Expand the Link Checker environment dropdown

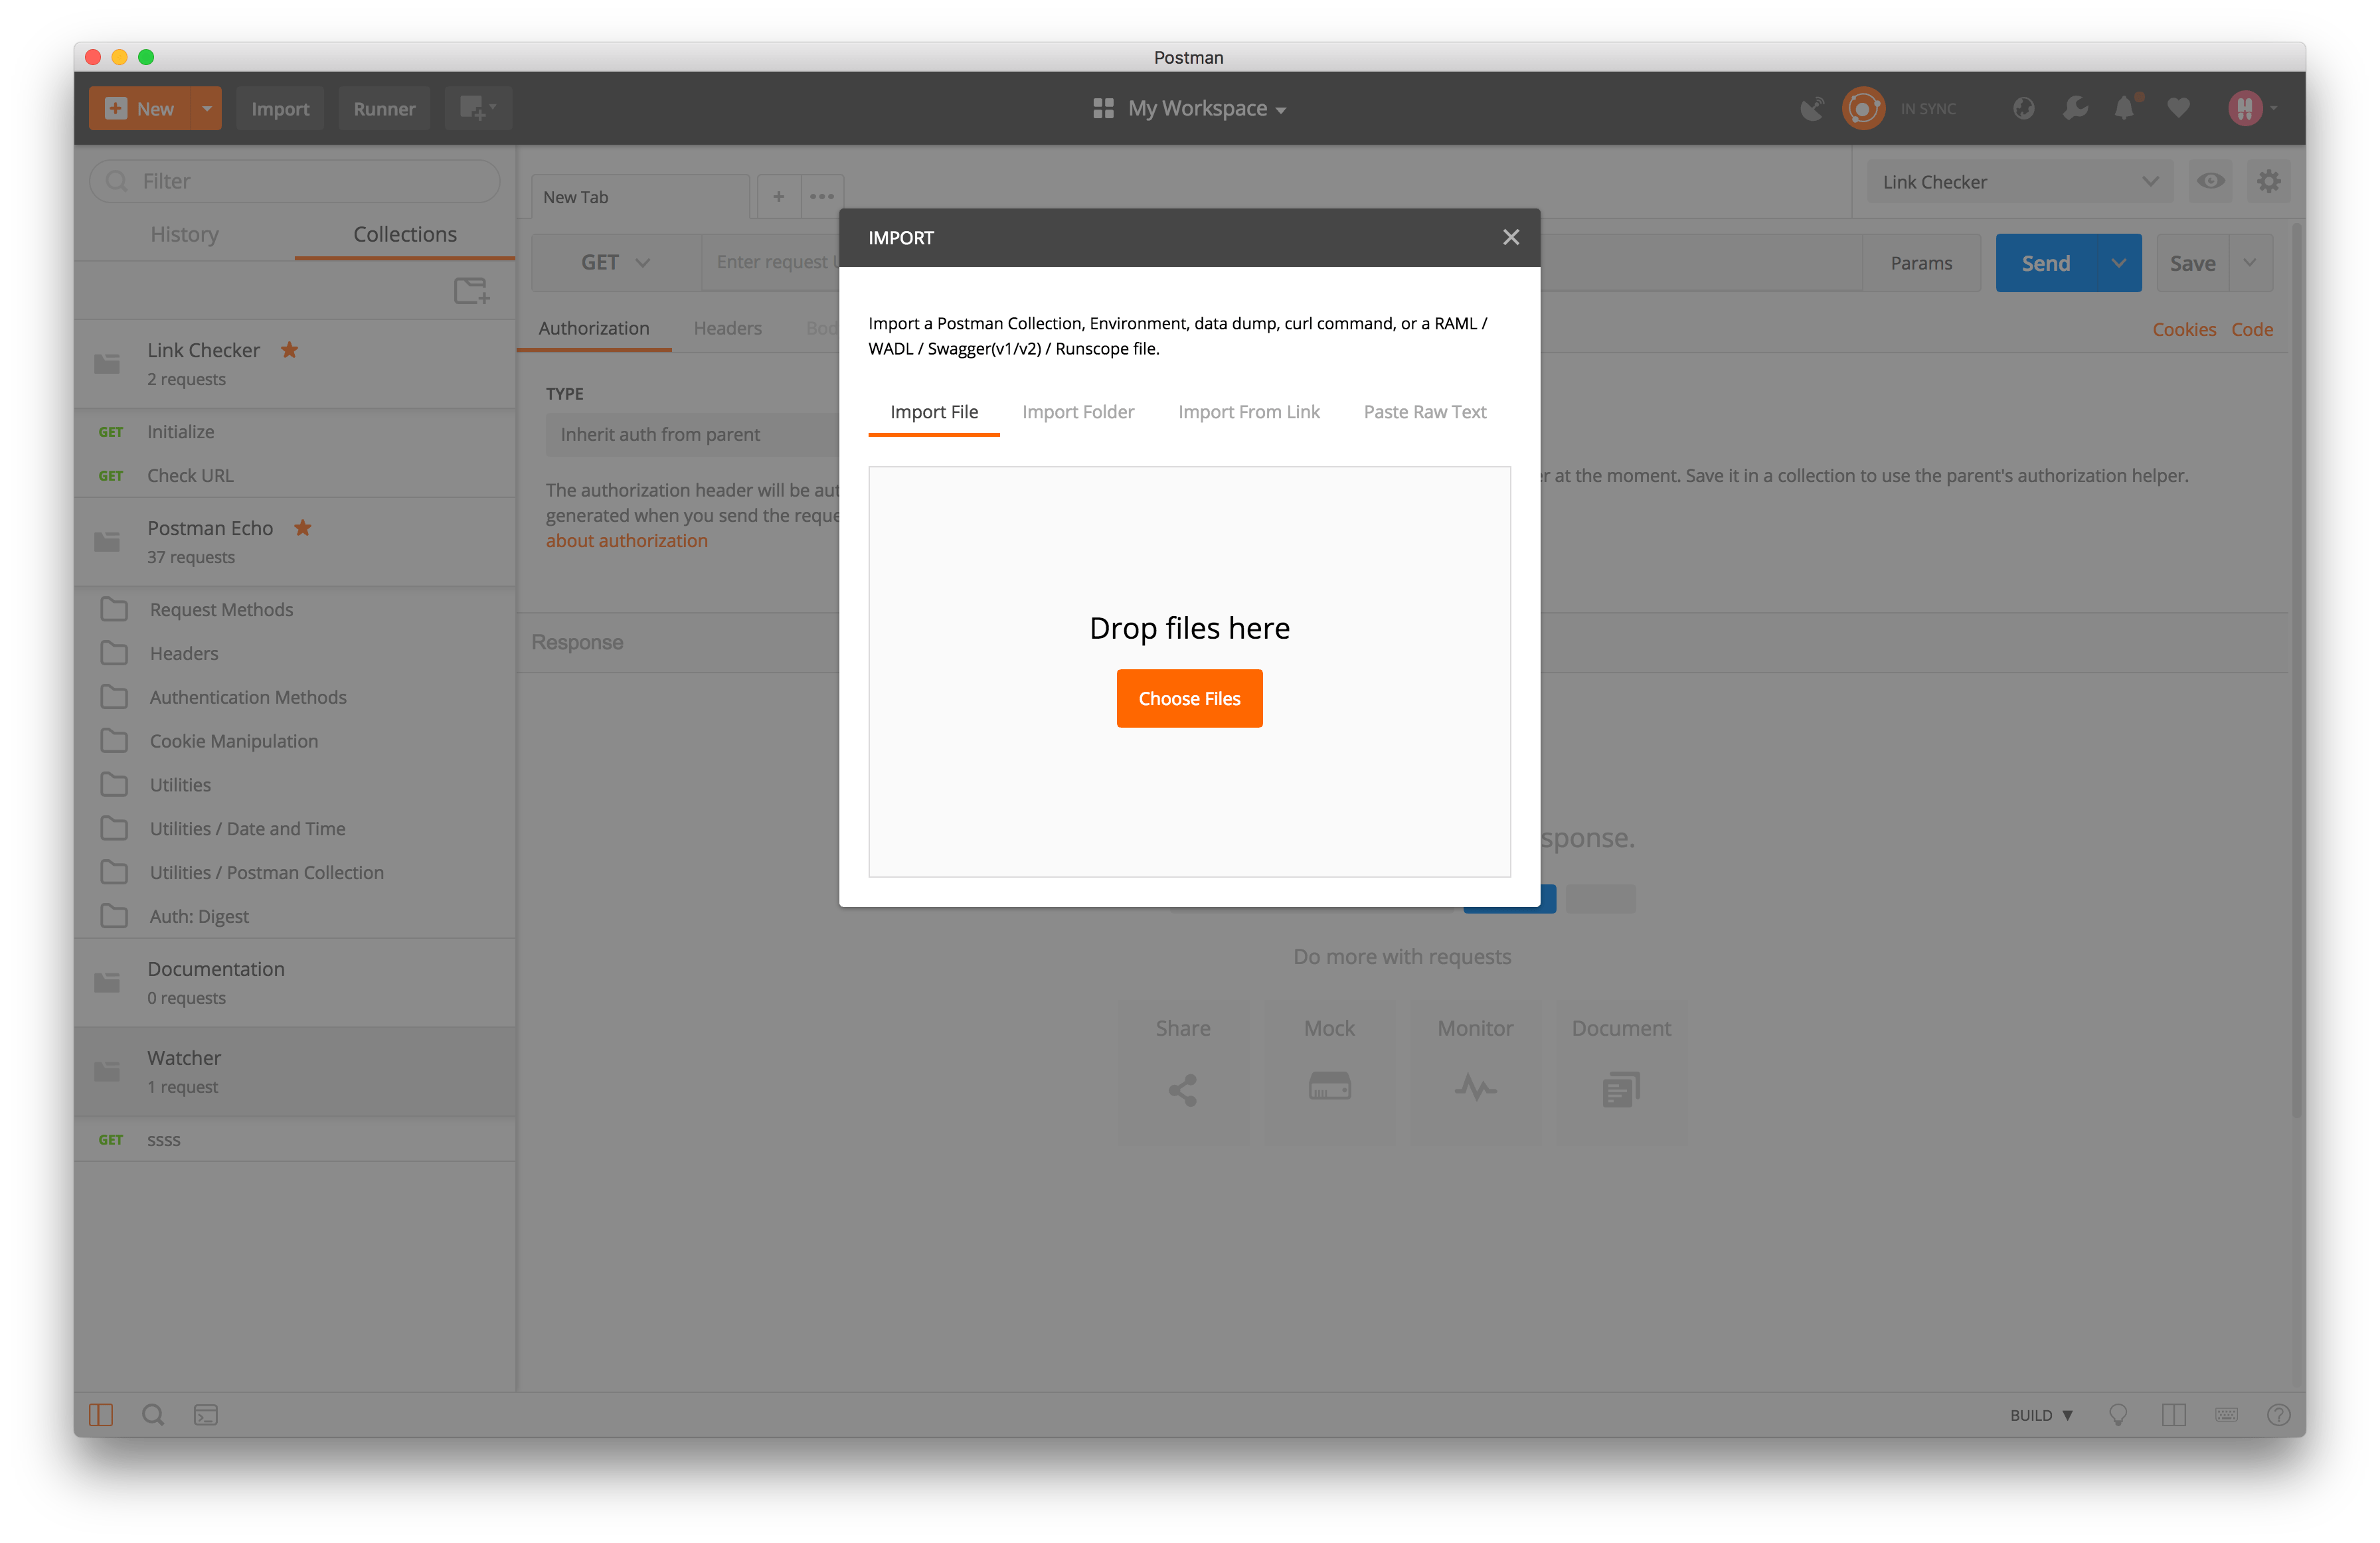pyautogui.click(x=2019, y=182)
